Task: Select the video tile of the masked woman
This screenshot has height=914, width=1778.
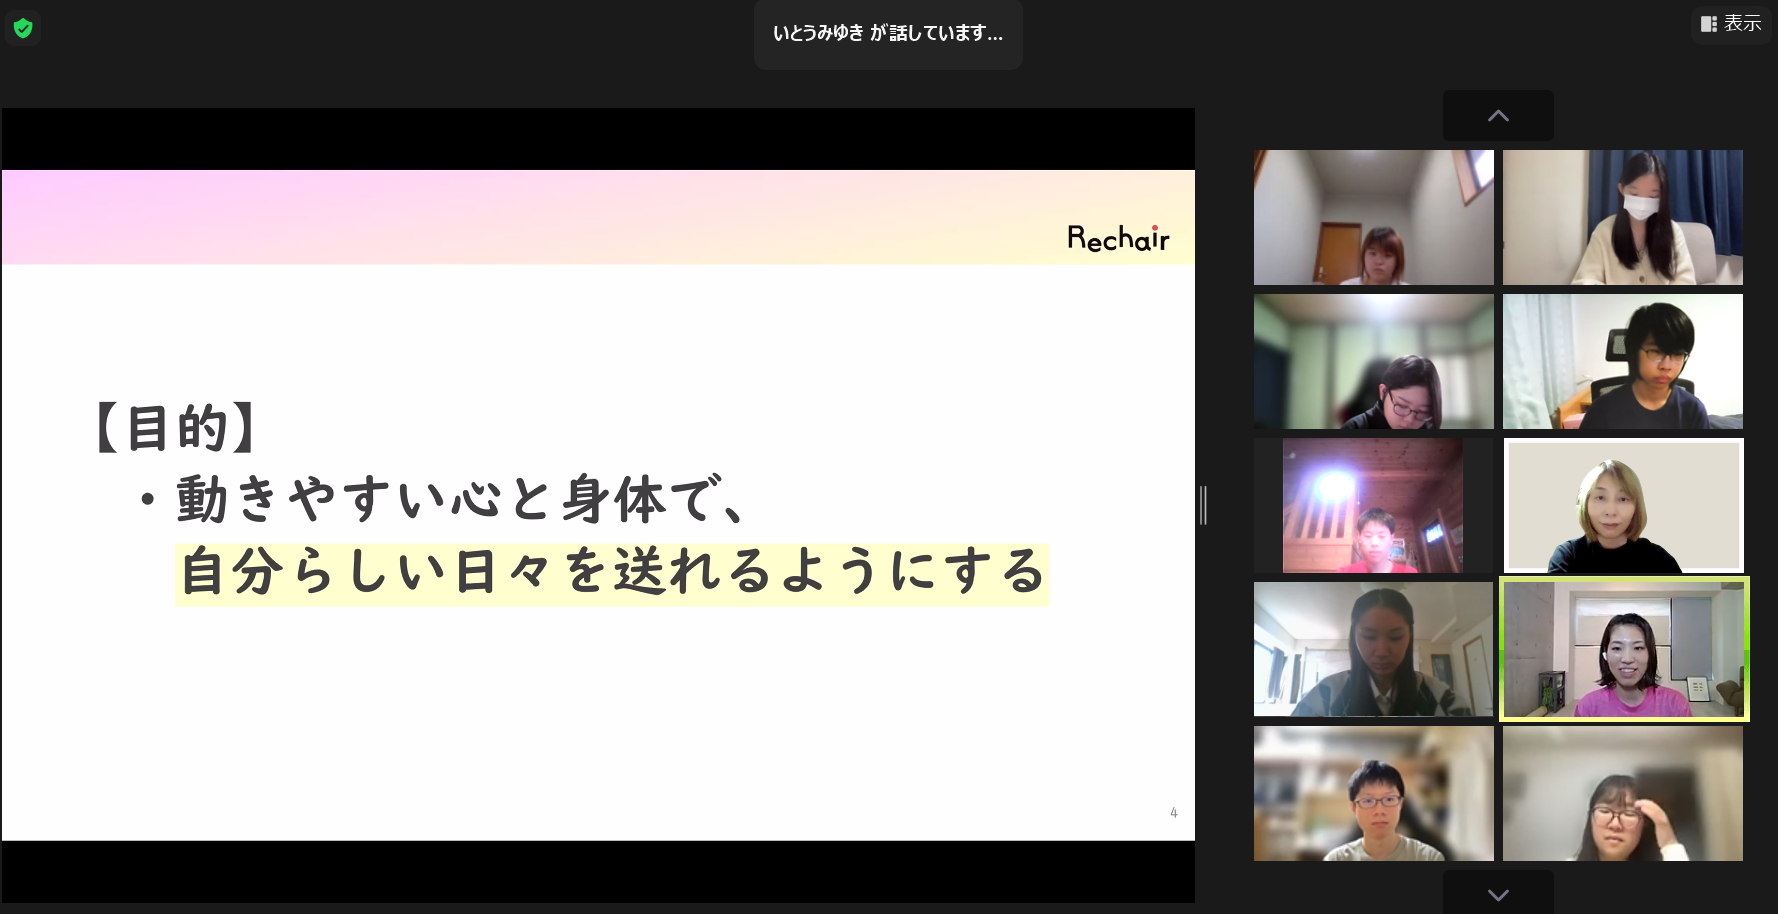Action: [x=1622, y=217]
